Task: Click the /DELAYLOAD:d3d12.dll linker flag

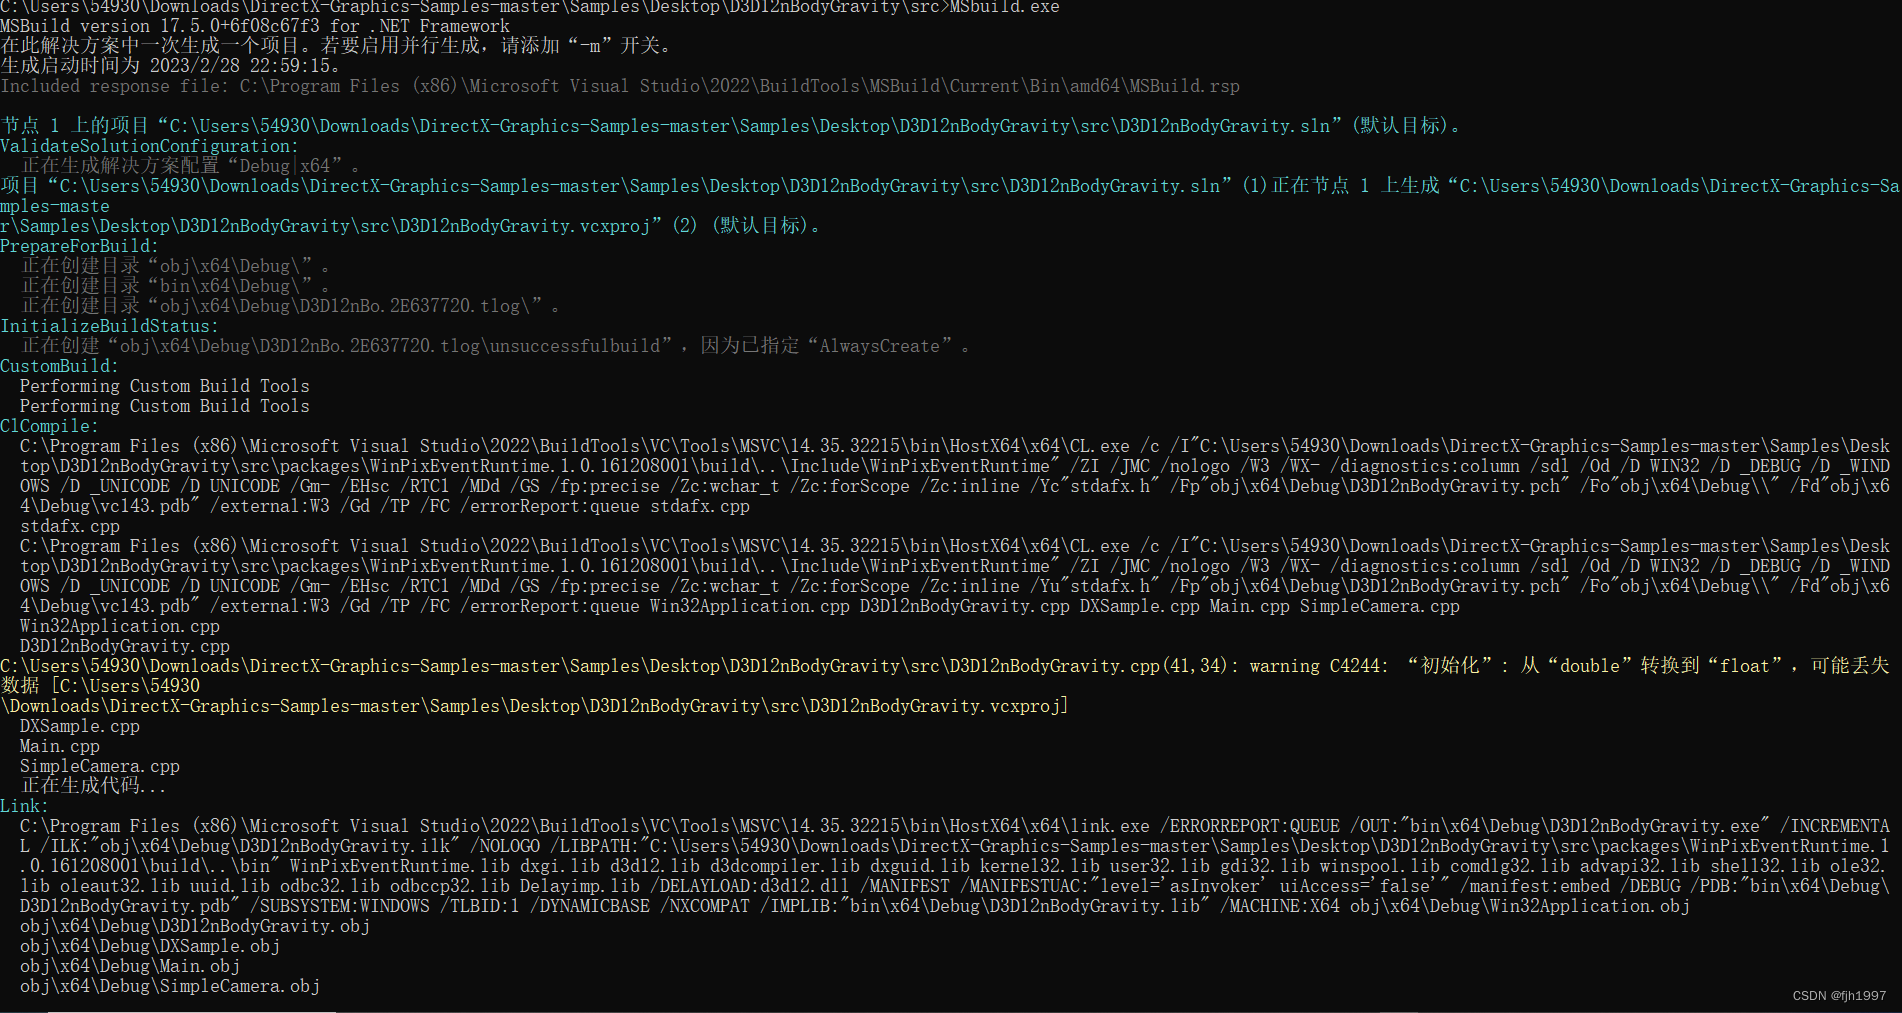Action: [x=750, y=886]
